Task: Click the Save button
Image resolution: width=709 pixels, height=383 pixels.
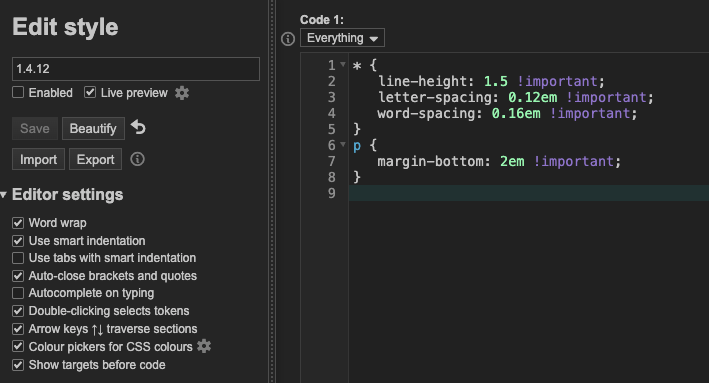Action: coord(35,128)
